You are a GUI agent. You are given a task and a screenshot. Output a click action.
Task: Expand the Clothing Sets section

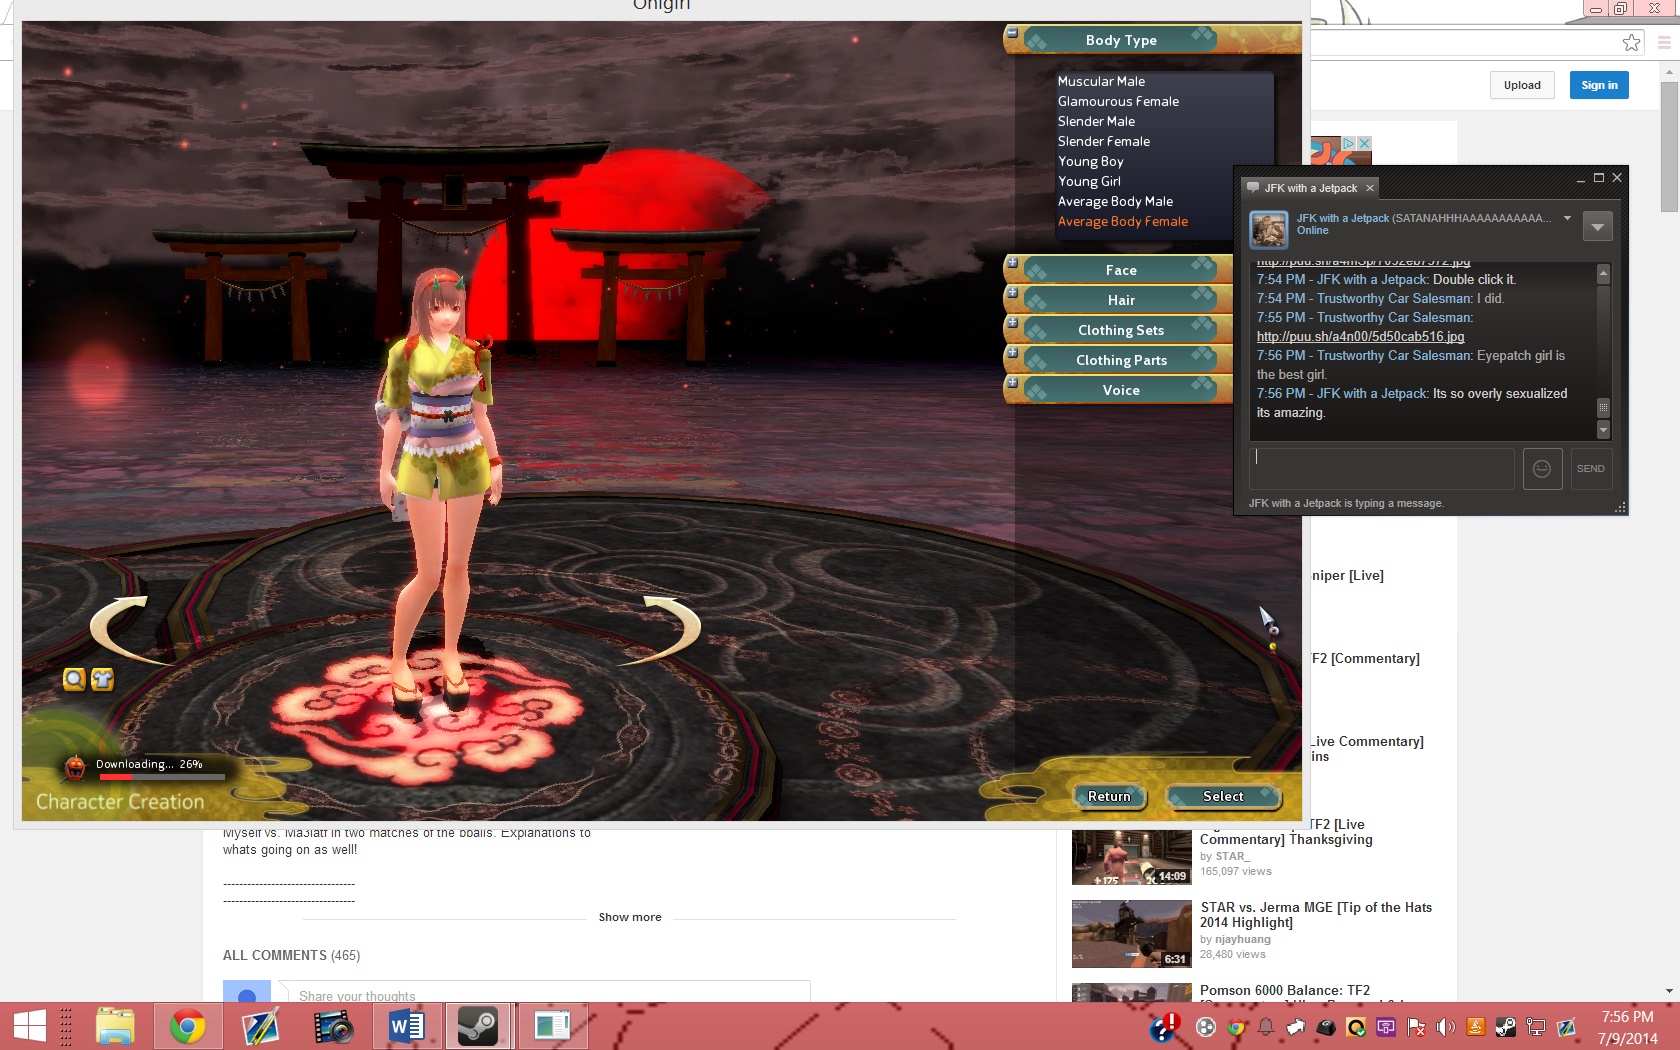[1012, 323]
